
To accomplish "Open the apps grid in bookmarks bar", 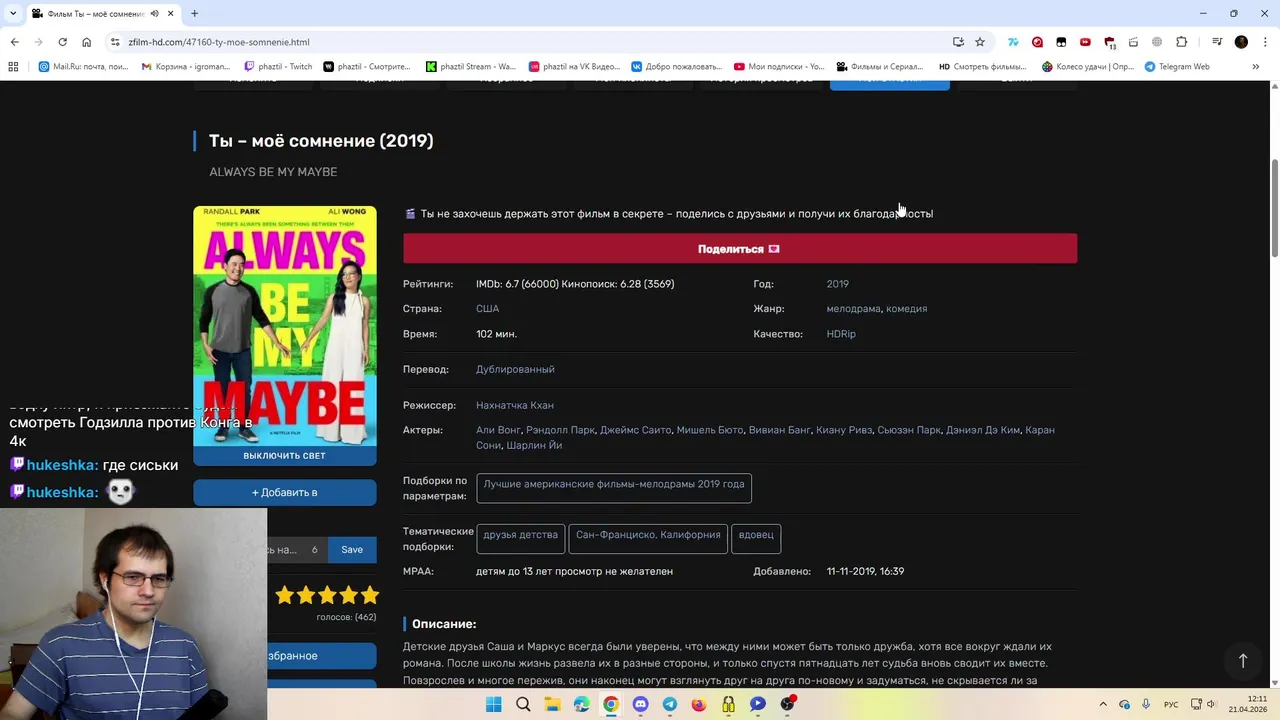I will [x=13, y=67].
